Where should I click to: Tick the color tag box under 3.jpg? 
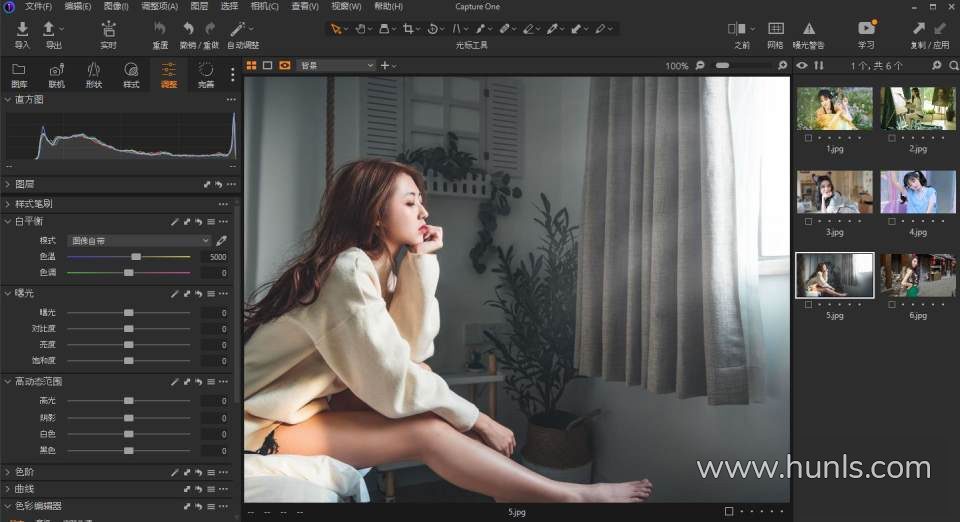[808, 222]
